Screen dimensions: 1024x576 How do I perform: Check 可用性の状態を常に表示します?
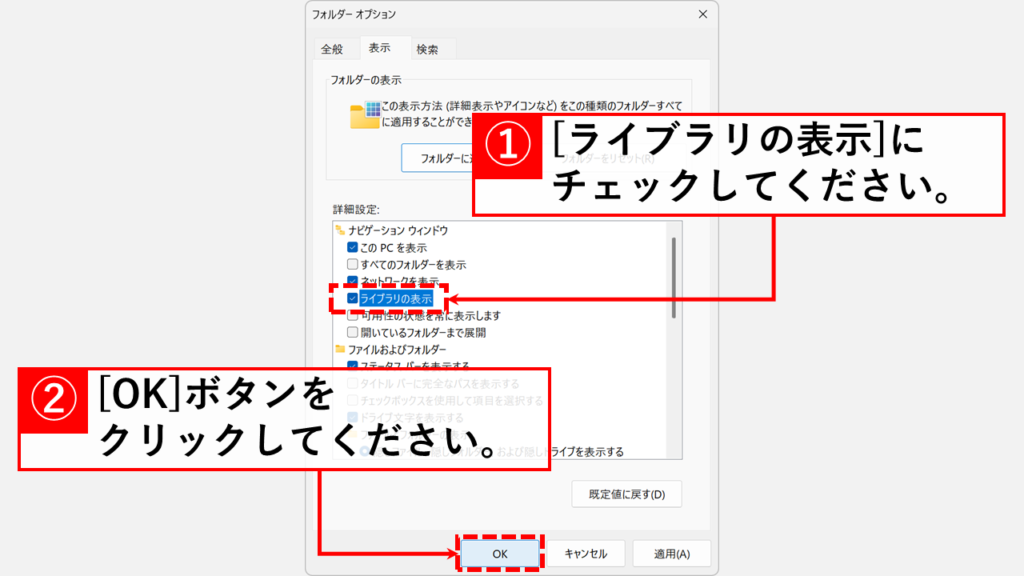(x=353, y=316)
